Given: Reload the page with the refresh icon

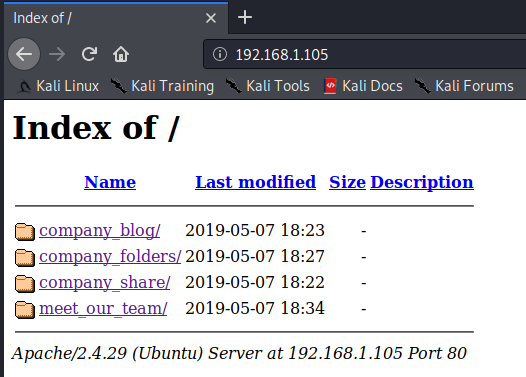Looking at the screenshot, I should [89, 54].
